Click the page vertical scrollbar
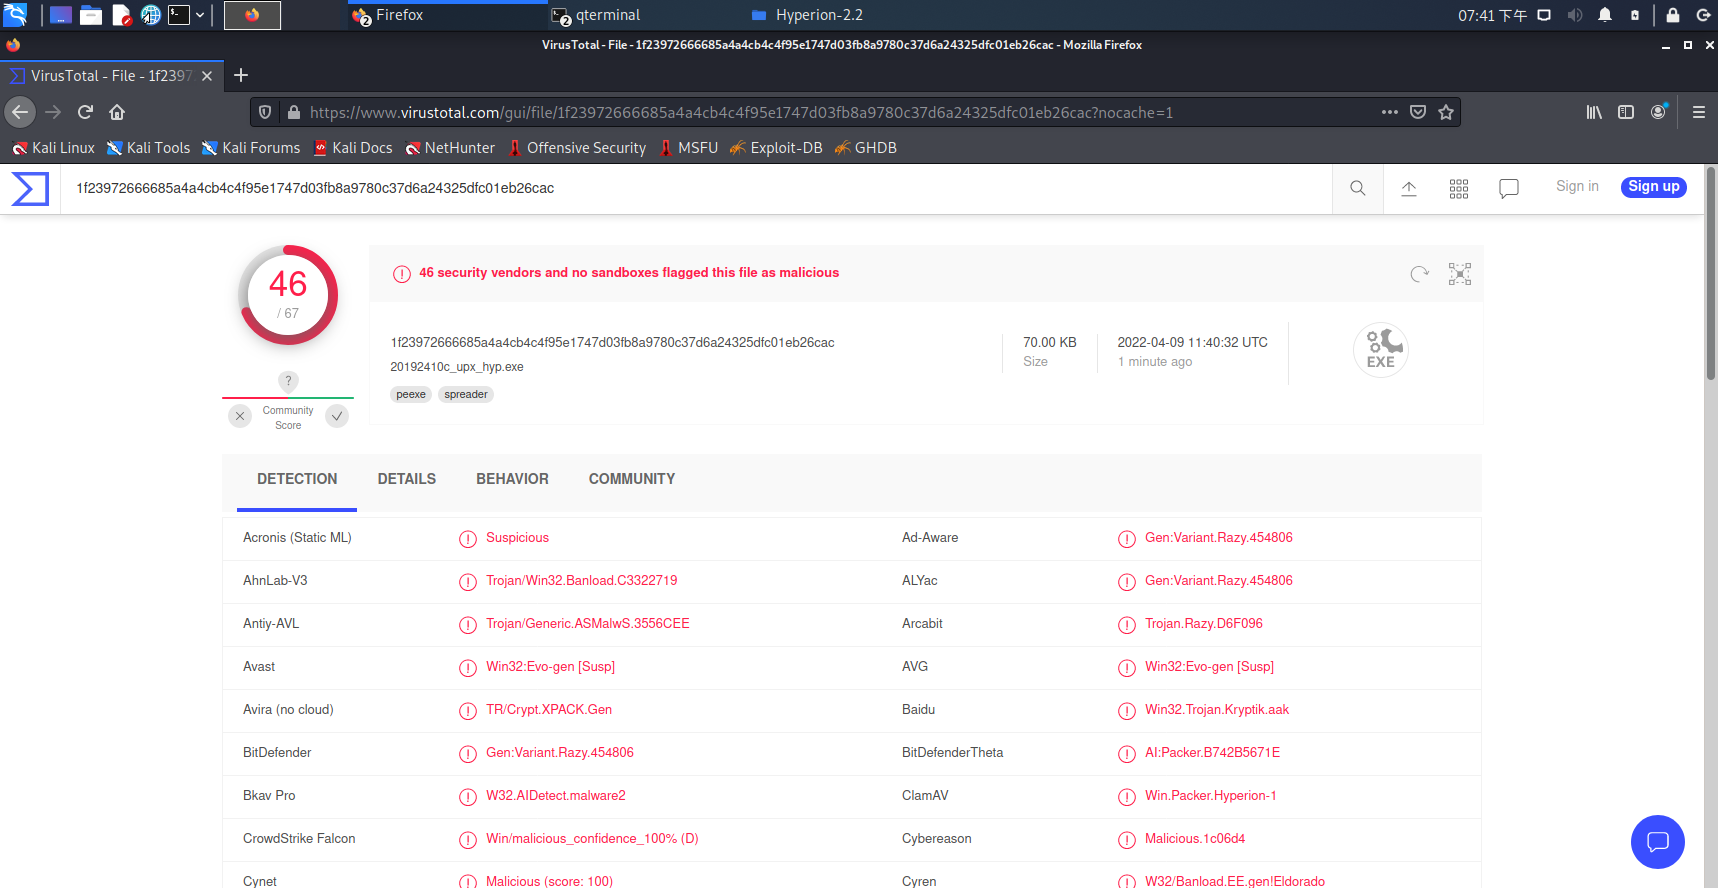This screenshot has height=888, width=1718. coord(1710,273)
